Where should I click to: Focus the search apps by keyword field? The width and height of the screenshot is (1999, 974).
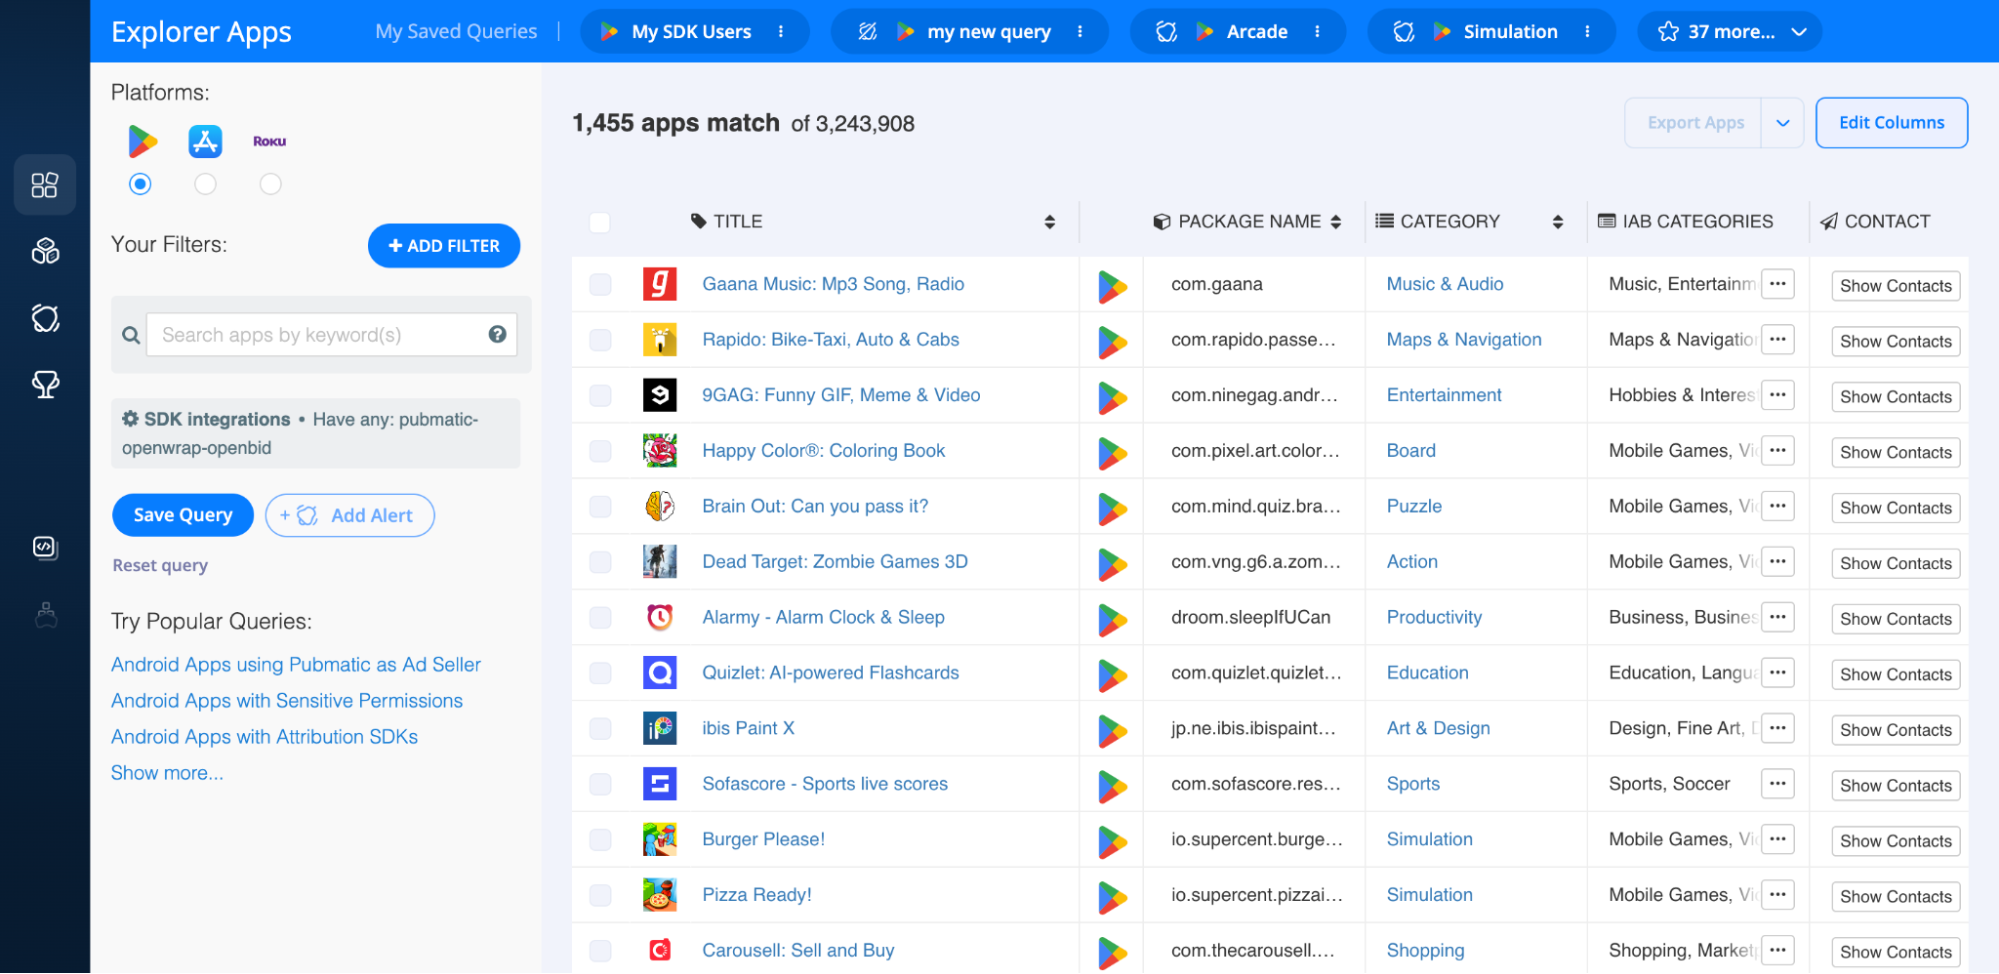coord(332,335)
